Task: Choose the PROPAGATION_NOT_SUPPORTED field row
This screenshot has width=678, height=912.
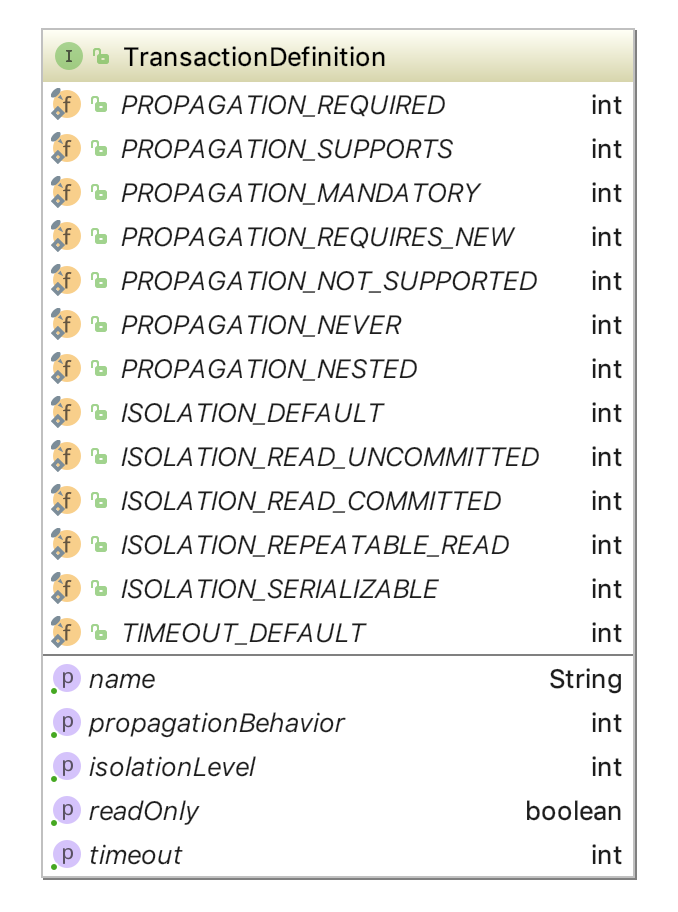Action: click(329, 281)
